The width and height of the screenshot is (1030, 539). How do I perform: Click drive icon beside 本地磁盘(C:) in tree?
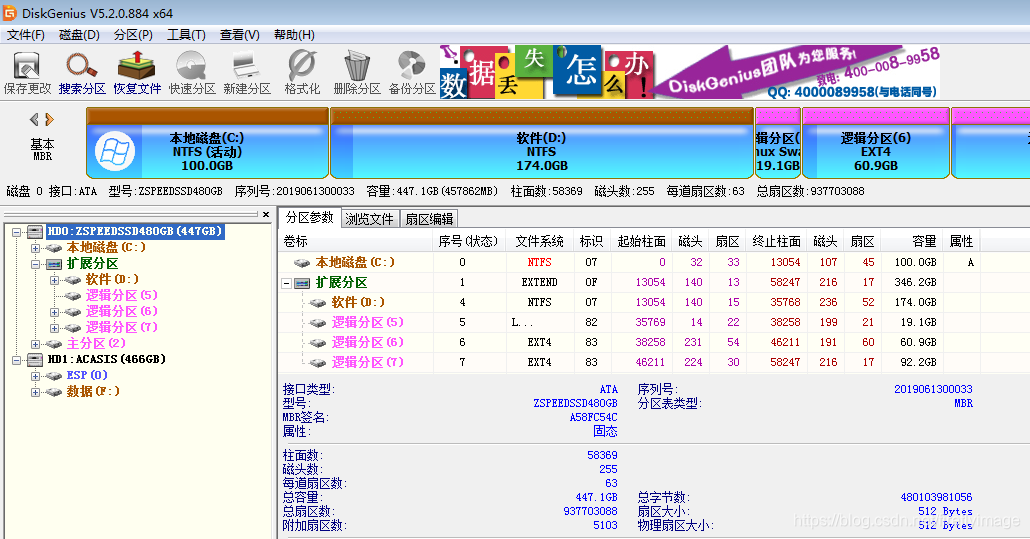[x=54, y=248]
